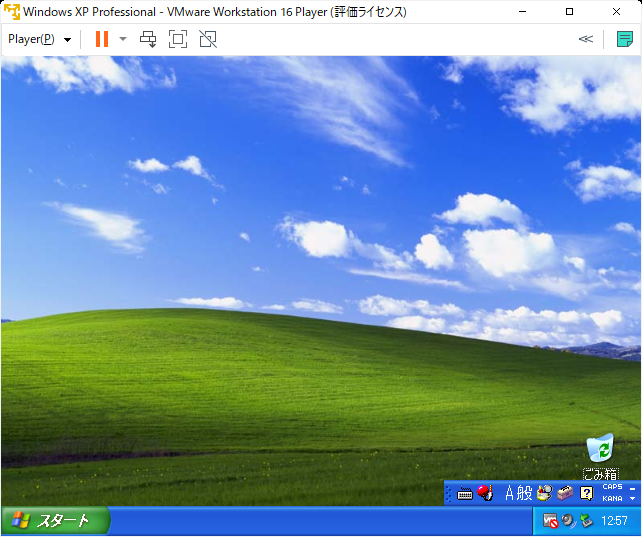Close the VMware Player window
The width and height of the screenshot is (642, 537).
tap(616, 11)
